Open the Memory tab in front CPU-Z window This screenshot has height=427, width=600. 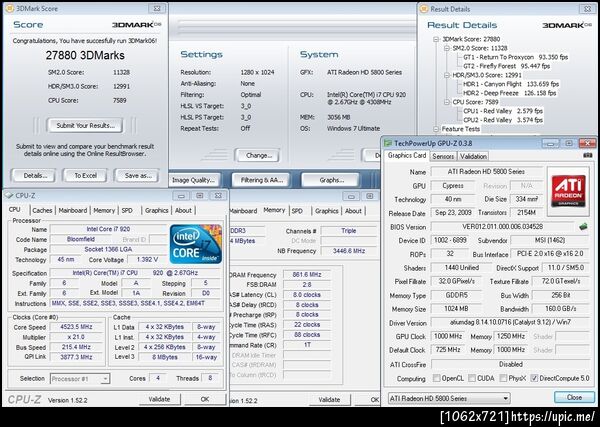(x=104, y=210)
